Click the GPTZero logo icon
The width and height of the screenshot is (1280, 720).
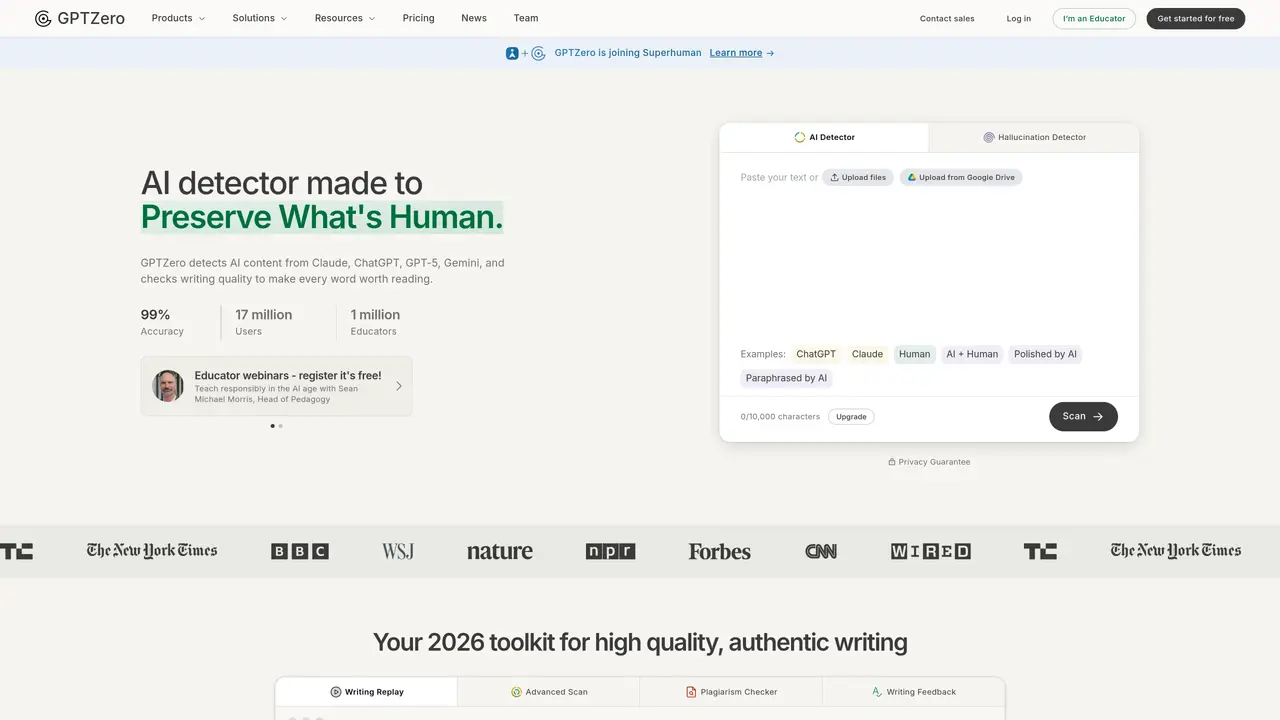43,18
